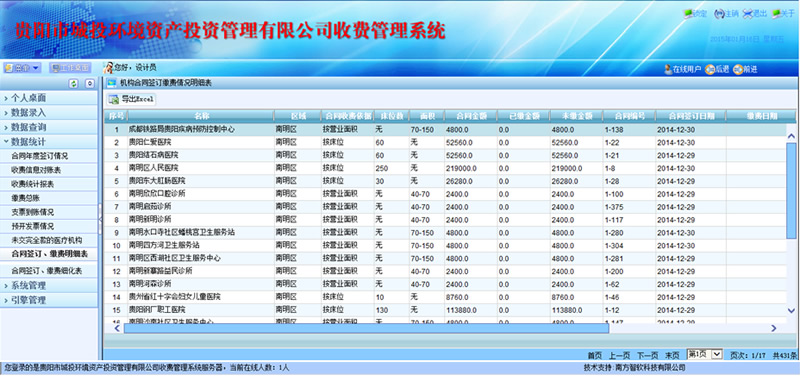Open the 第1页 page selector dropdown
The width and height of the screenshot is (800, 376).
(705, 354)
